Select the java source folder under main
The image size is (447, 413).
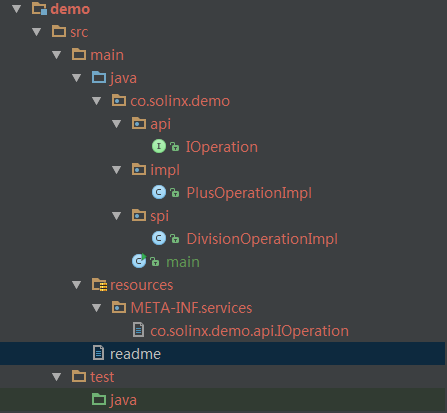123,78
